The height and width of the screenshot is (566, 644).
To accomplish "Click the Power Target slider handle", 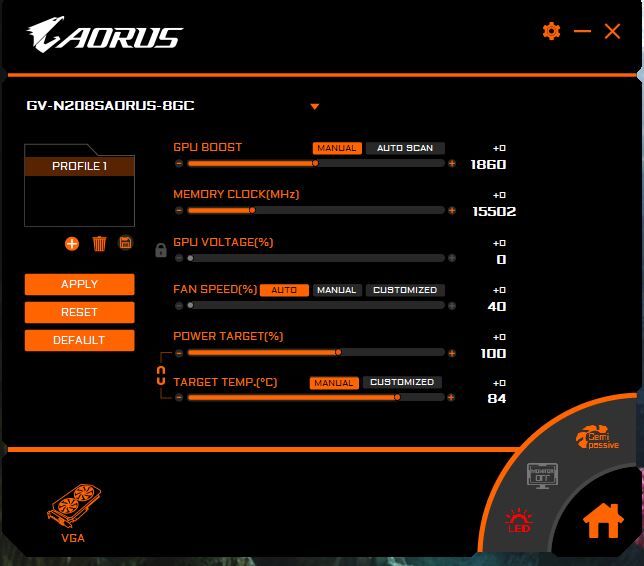I will point(338,352).
